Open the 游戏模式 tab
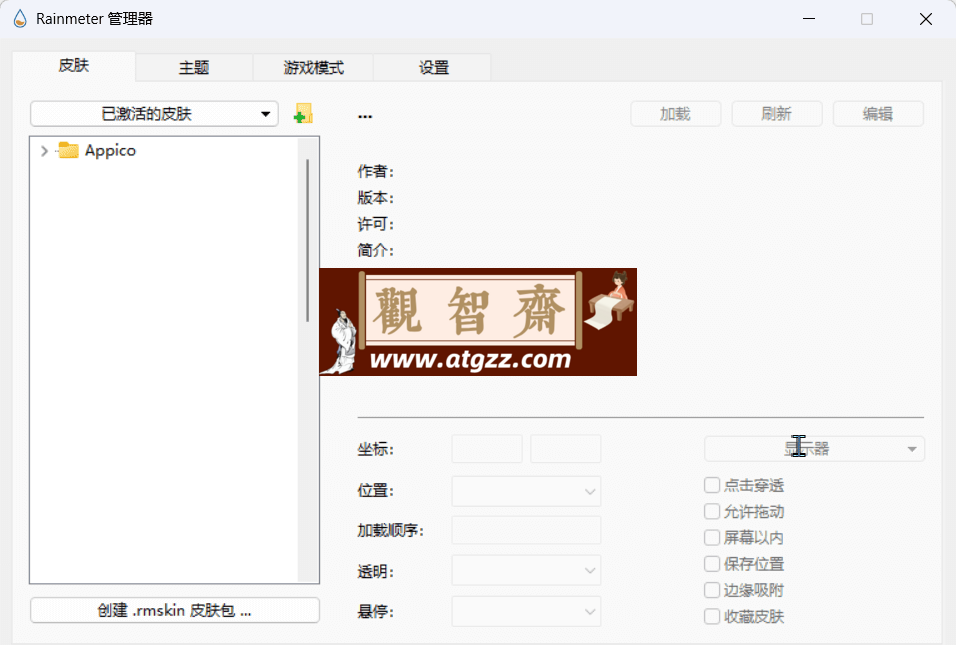Viewport: 956px width, 645px height. [x=313, y=68]
